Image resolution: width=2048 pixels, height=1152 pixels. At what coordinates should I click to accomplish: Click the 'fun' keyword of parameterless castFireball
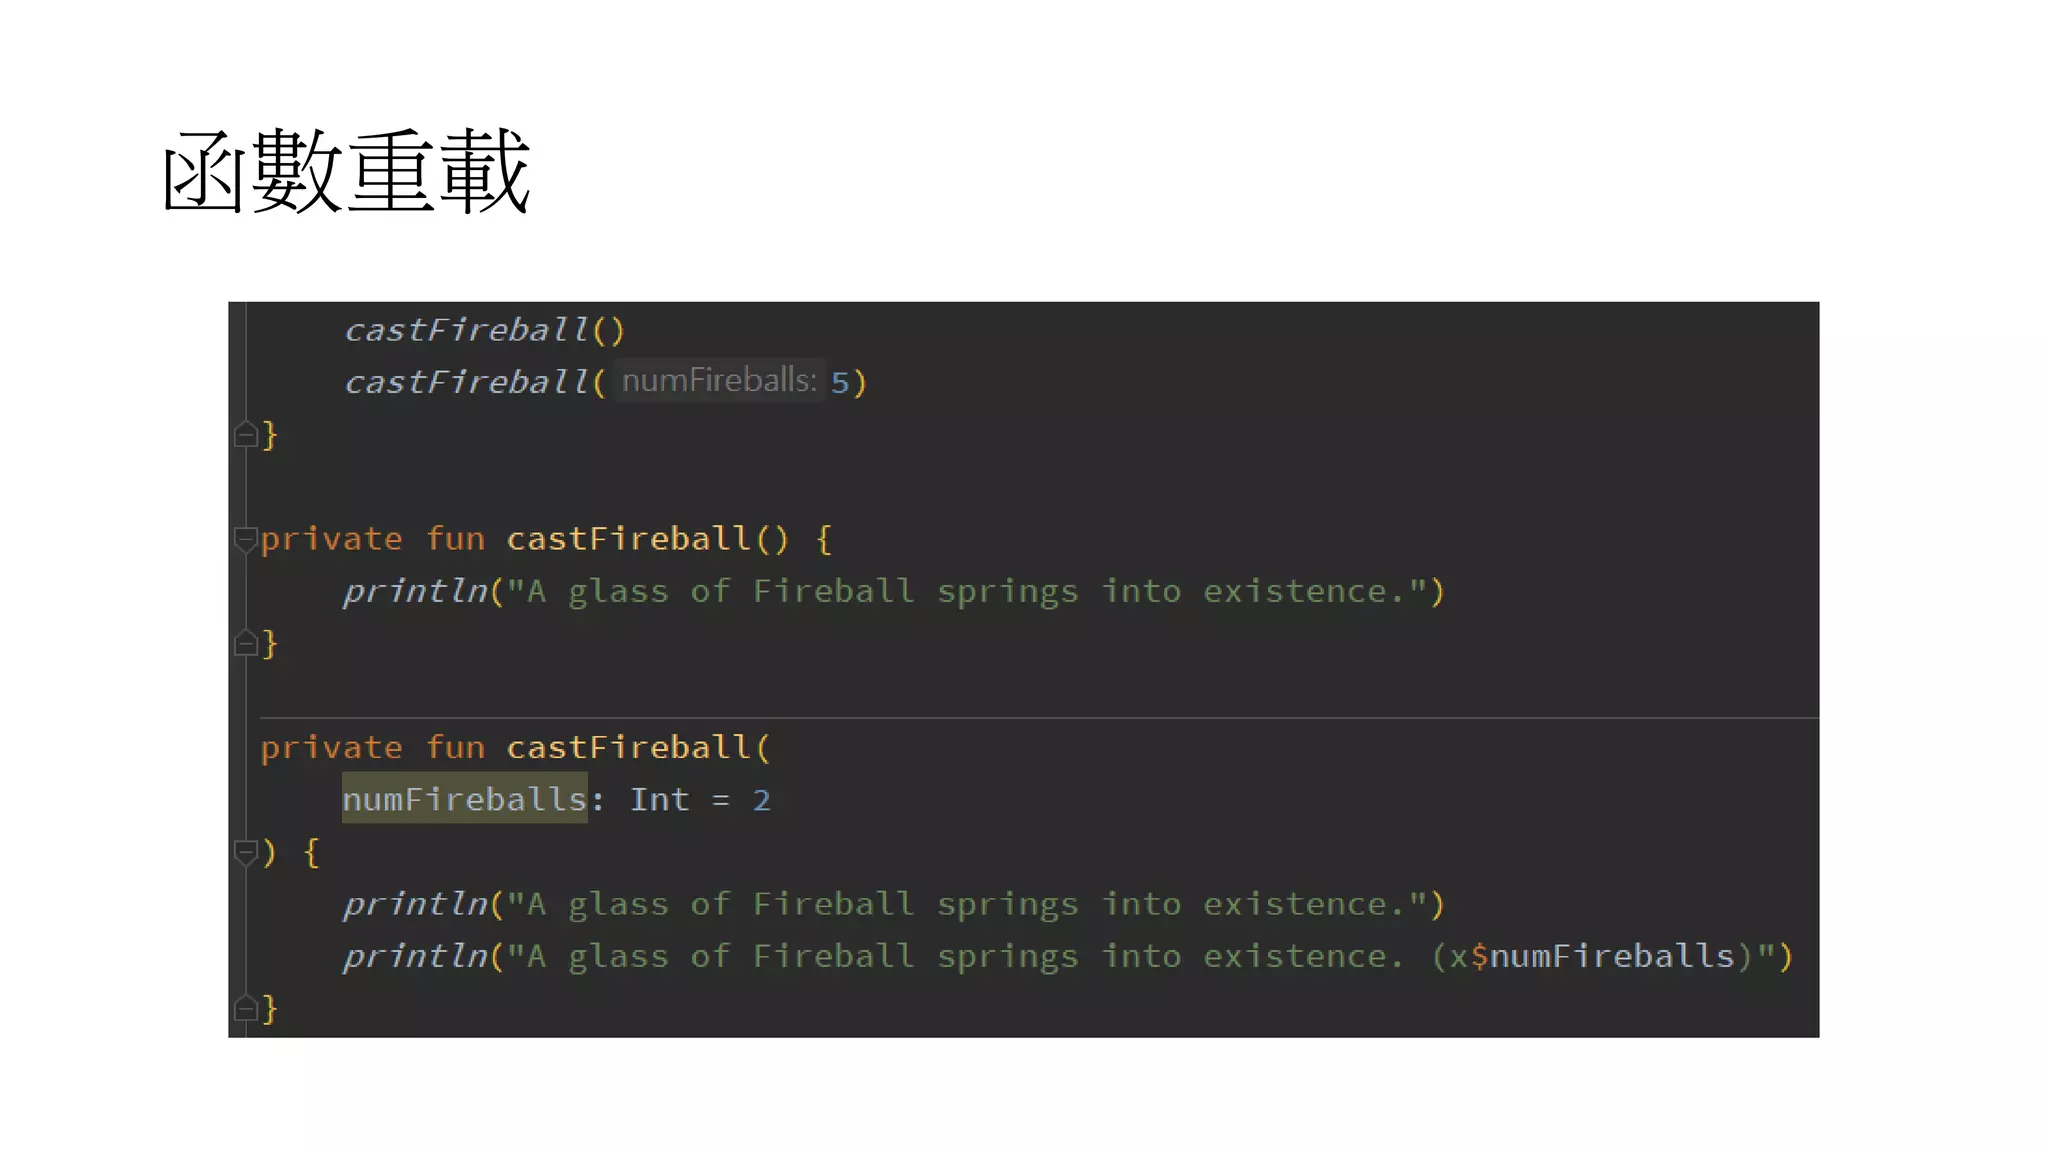pos(455,539)
